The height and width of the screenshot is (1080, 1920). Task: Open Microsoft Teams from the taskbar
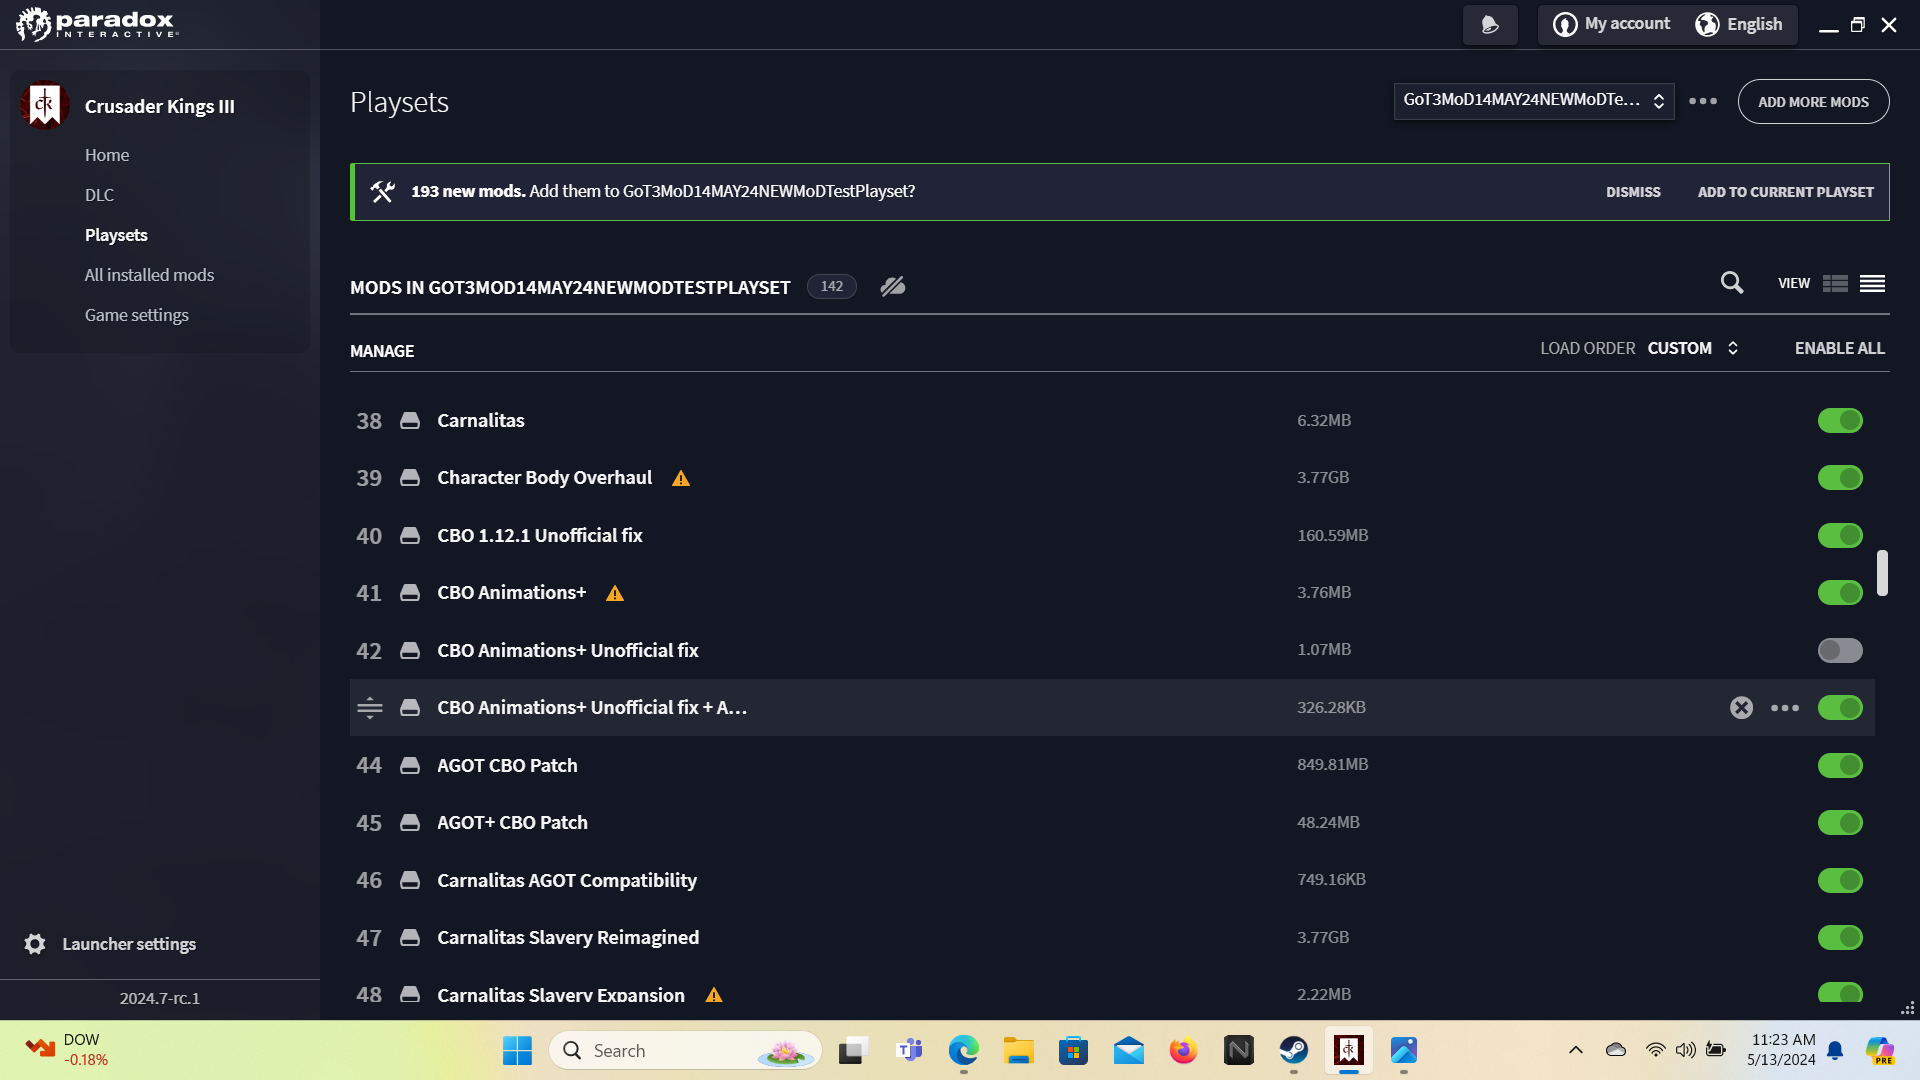(909, 1050)
